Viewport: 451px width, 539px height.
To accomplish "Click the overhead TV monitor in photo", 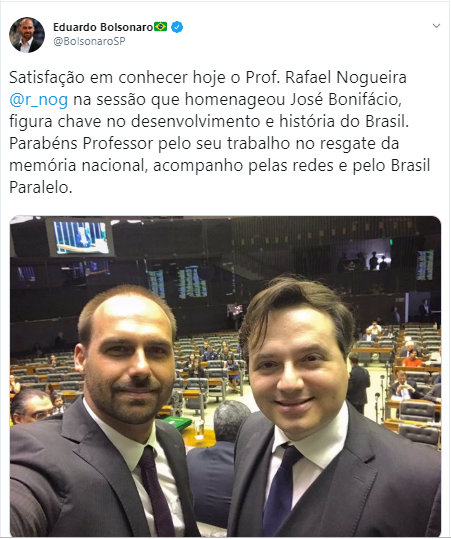I will 80,238.
